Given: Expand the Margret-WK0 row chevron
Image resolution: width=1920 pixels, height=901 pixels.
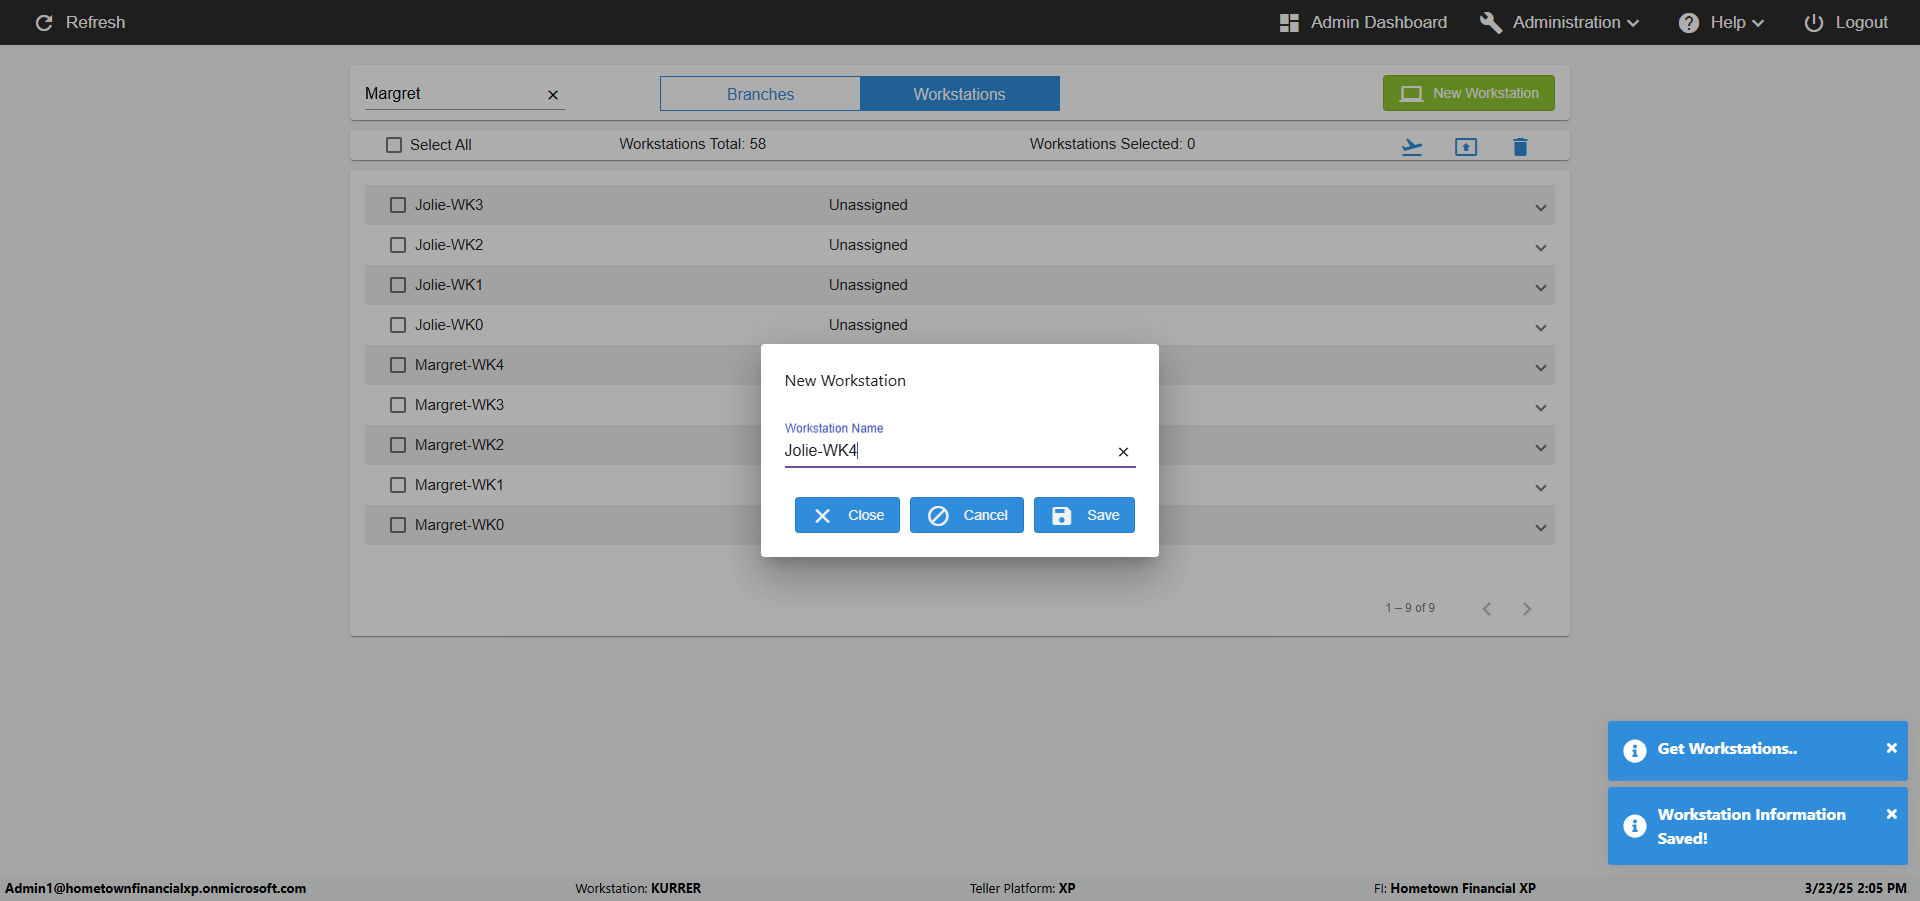Looking at the screenshot, I should pyautogui.click(x=1541, y=528).
